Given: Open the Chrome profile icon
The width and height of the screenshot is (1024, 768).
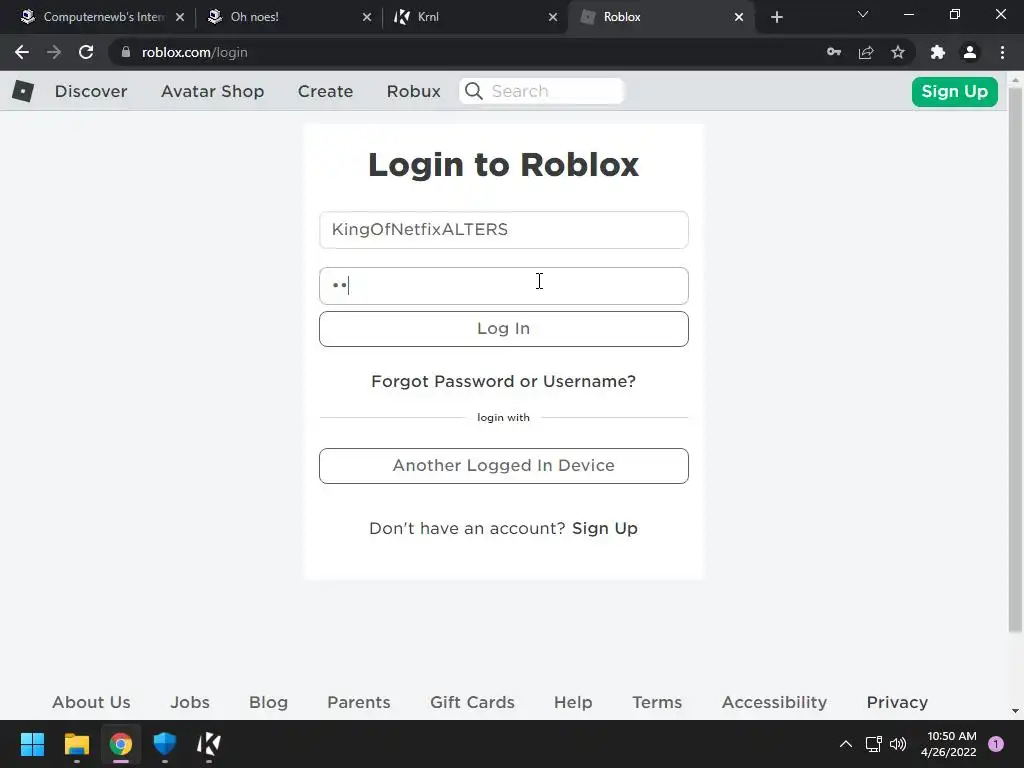Looking at the screenshot, I should point(970,52).
